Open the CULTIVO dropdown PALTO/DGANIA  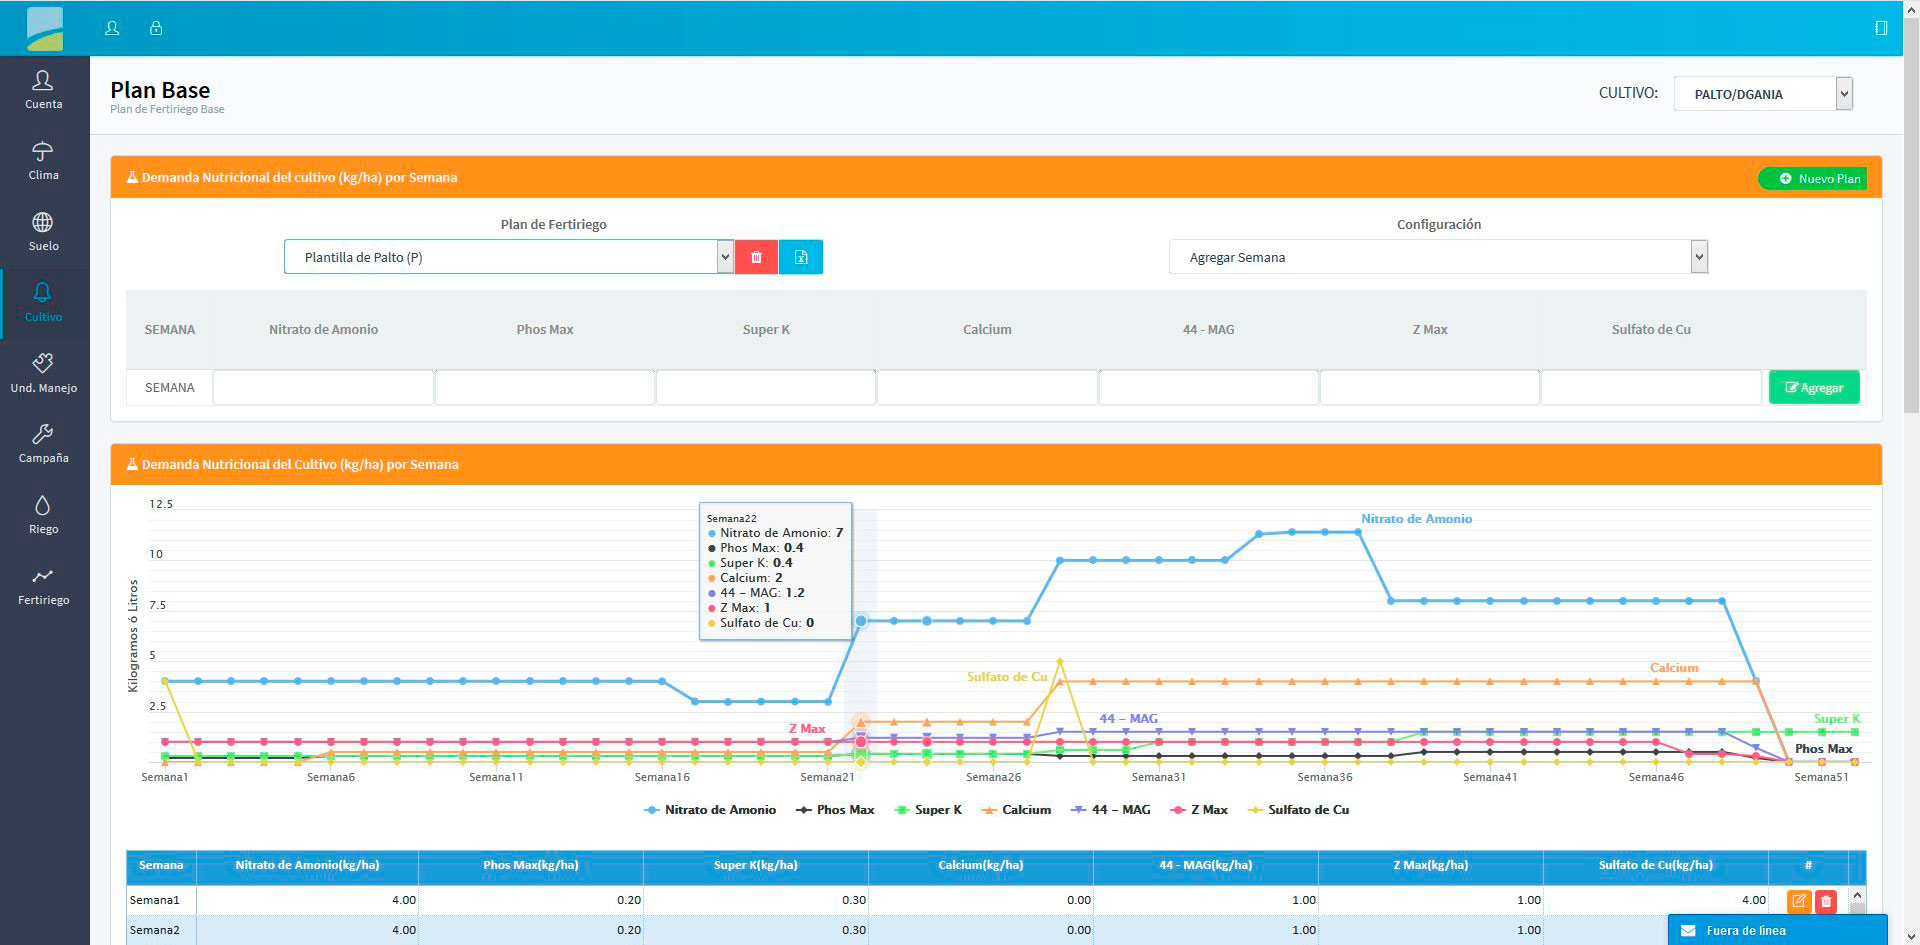1763,94
